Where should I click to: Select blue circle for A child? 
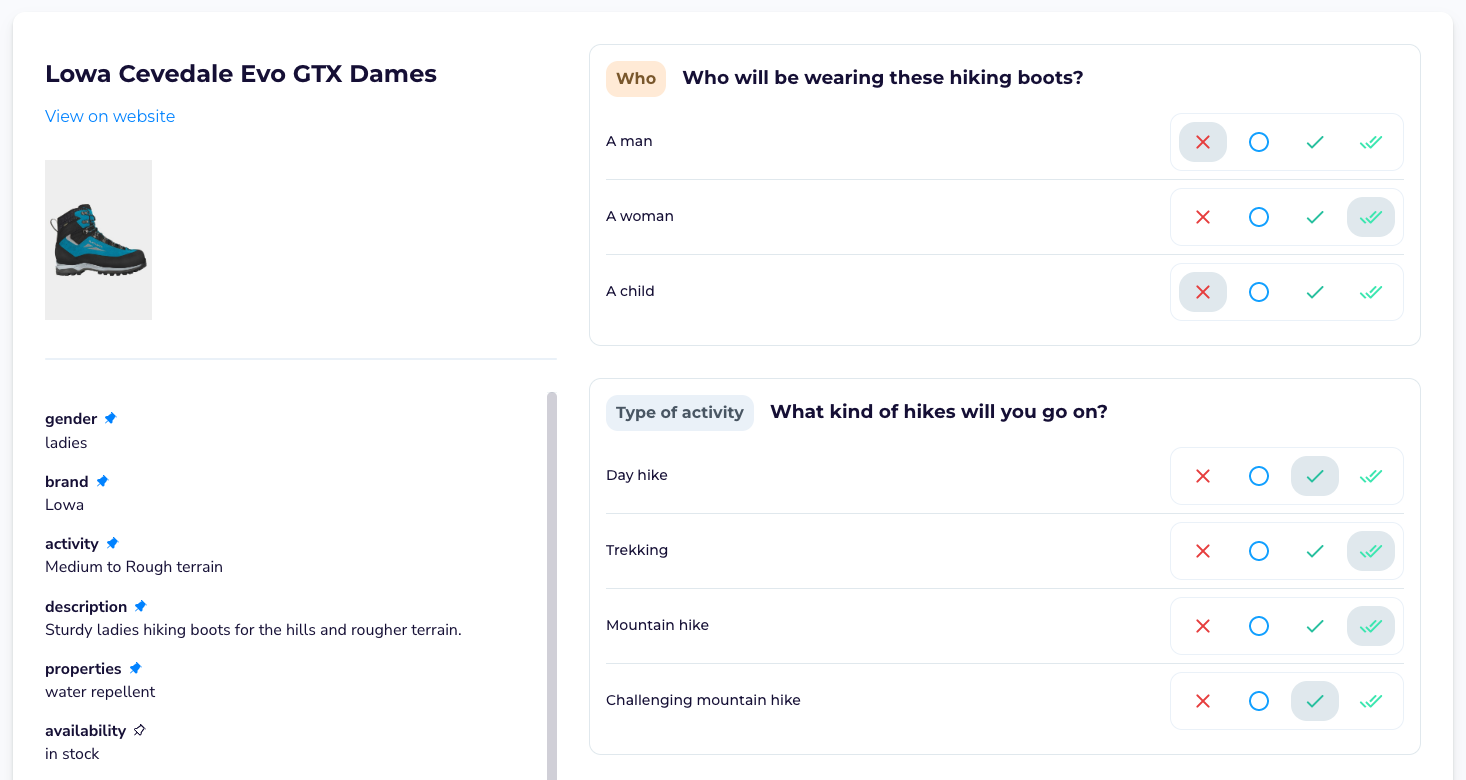click(x=1259, y=292)
